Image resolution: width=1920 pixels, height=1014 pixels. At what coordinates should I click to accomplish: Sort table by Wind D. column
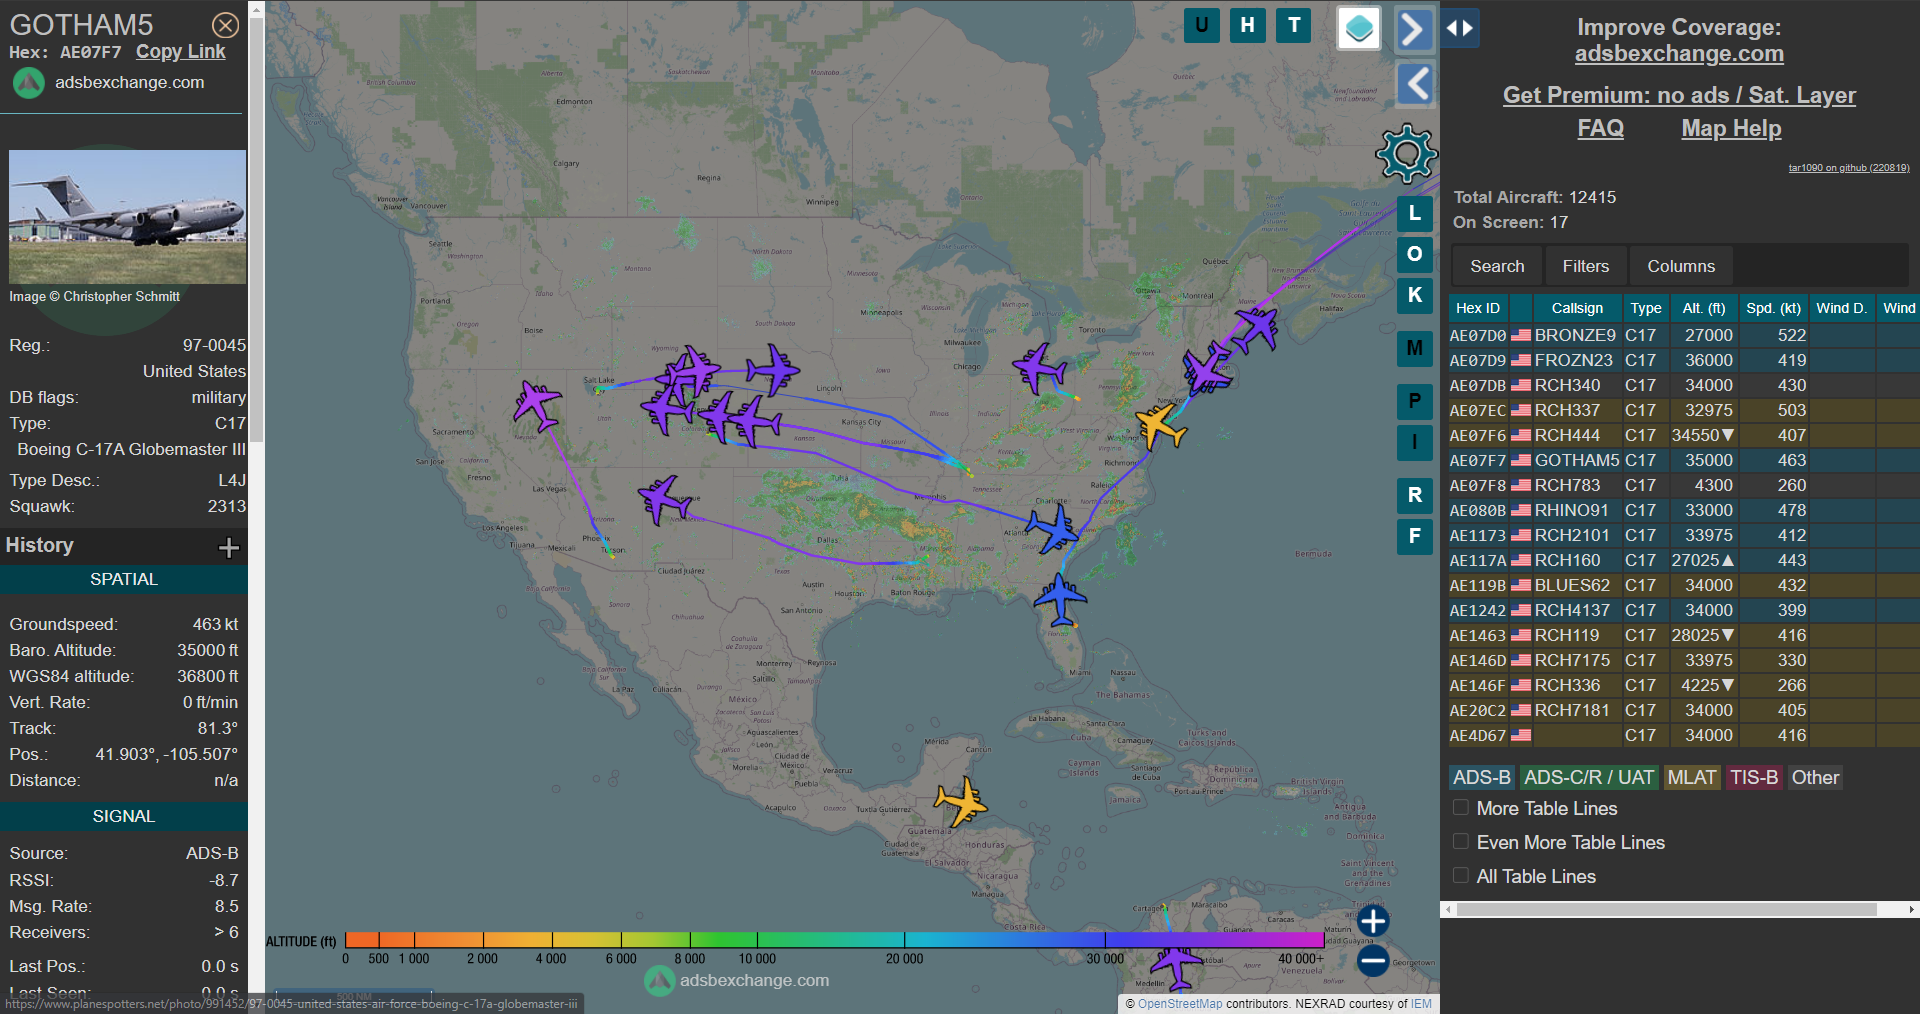[x=1841, y=308]
